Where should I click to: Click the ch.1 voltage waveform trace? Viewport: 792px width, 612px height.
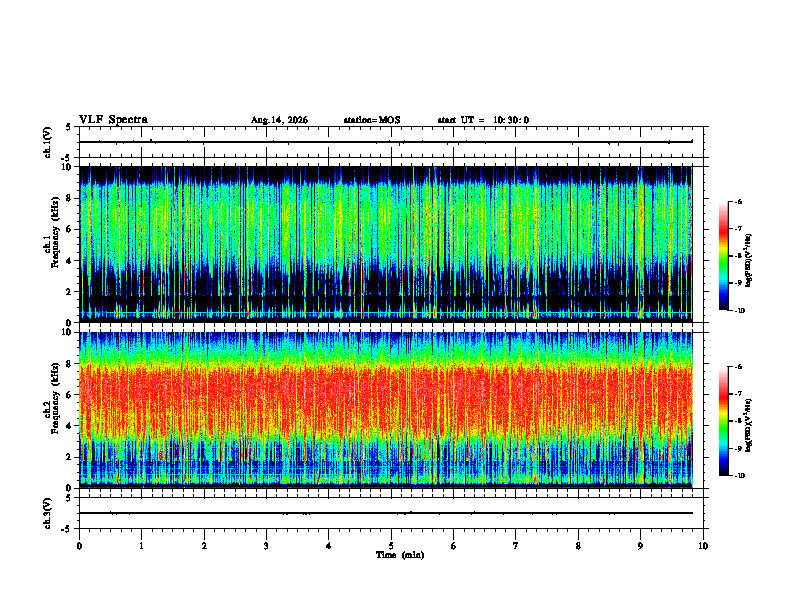(x=386, y=142)
